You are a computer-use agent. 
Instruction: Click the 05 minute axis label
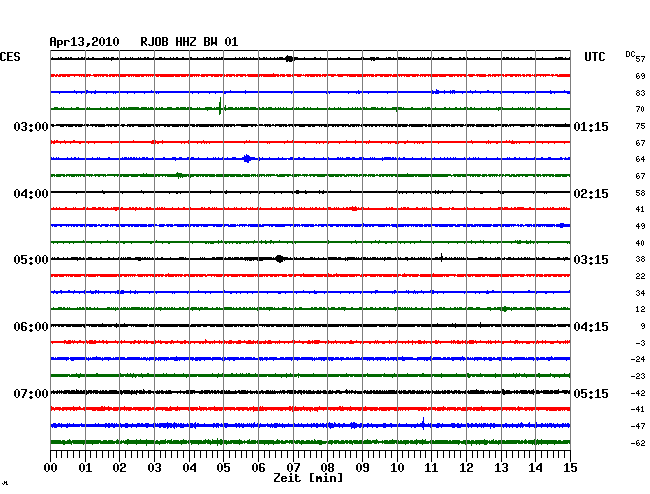pyautogui.click(x=223, y=468)
